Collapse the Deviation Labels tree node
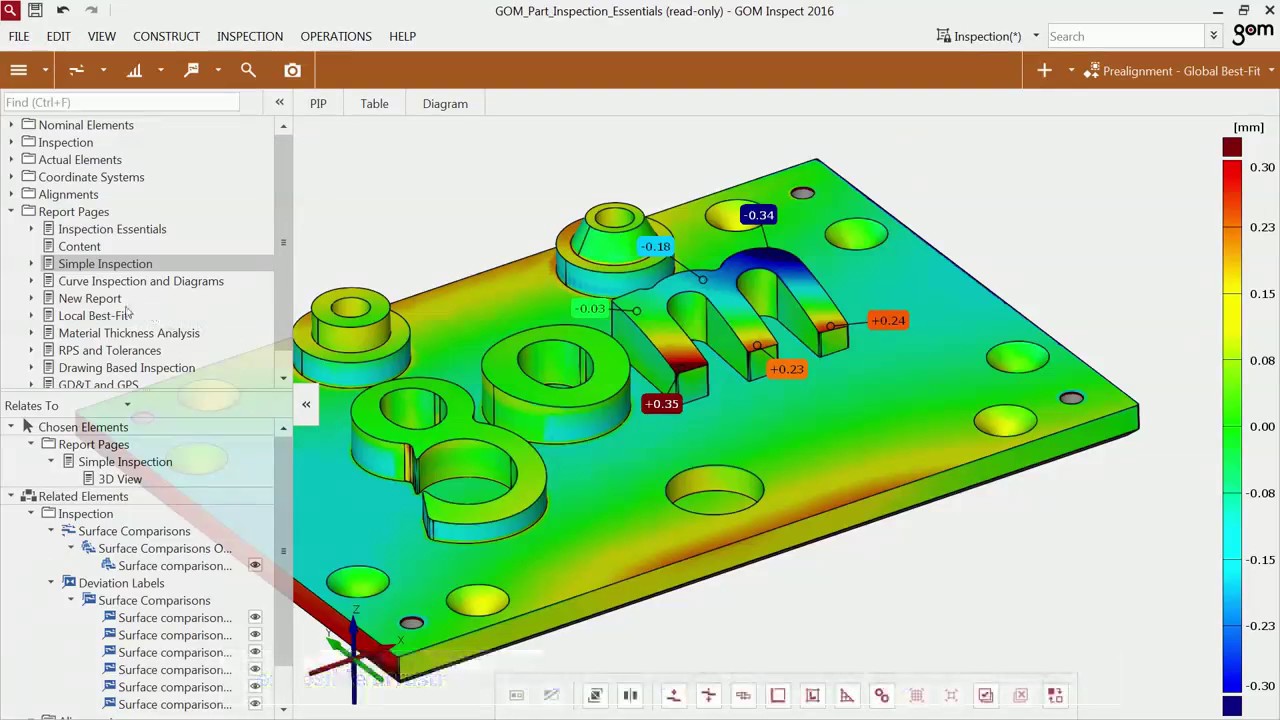The width and height of the screenshot is (1280, 720). [x=51, y=583]
